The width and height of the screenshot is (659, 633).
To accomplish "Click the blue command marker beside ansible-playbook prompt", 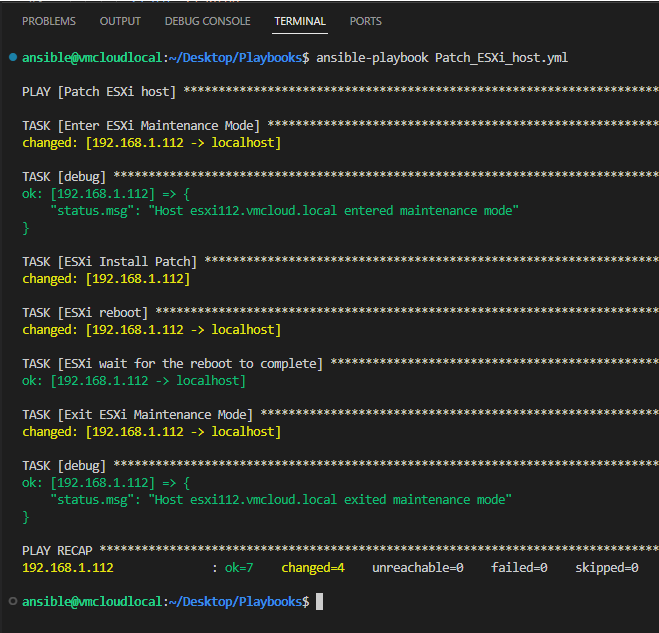I will point(11,58).
